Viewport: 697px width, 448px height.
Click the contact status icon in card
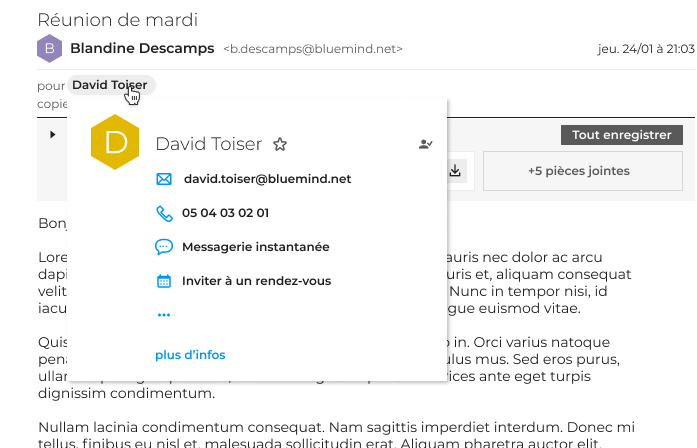point(426,144)
